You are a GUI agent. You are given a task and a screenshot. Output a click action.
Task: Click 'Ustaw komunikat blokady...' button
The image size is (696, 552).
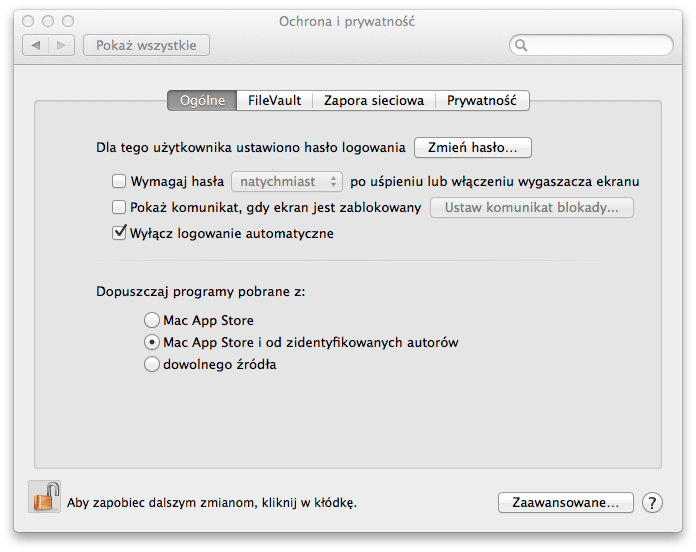(x=531, y=208)
